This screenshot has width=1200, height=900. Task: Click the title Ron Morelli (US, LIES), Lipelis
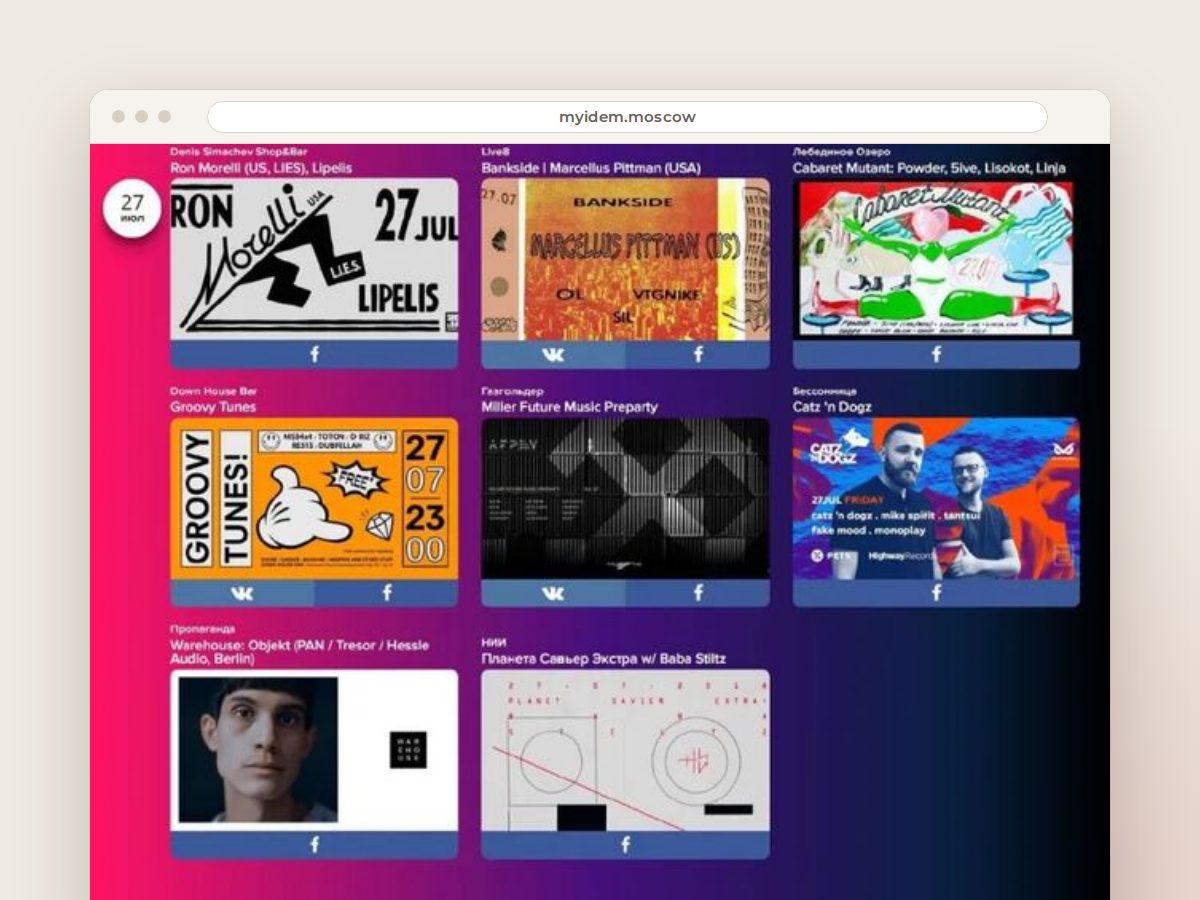pos(261,168)
